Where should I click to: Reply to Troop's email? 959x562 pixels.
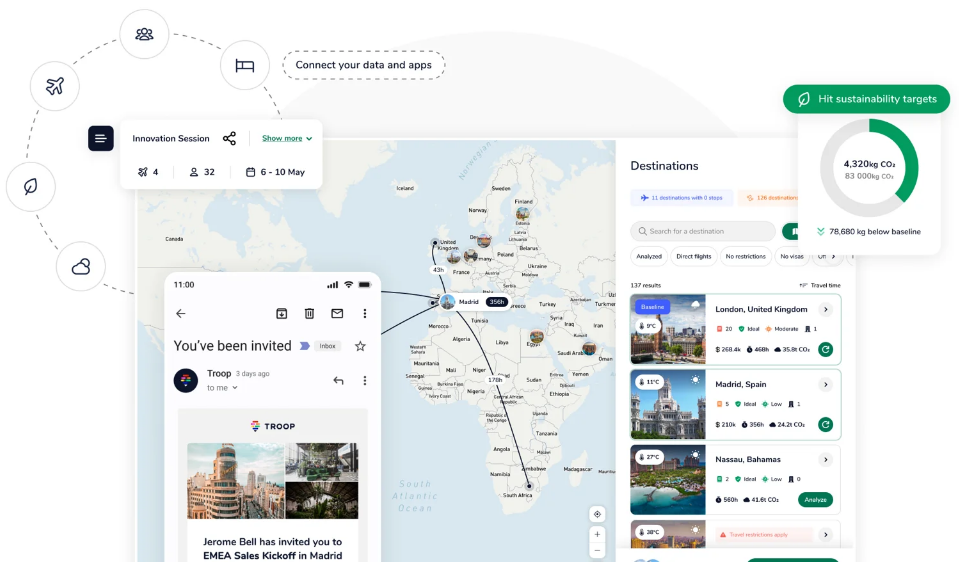coord(338,380)
